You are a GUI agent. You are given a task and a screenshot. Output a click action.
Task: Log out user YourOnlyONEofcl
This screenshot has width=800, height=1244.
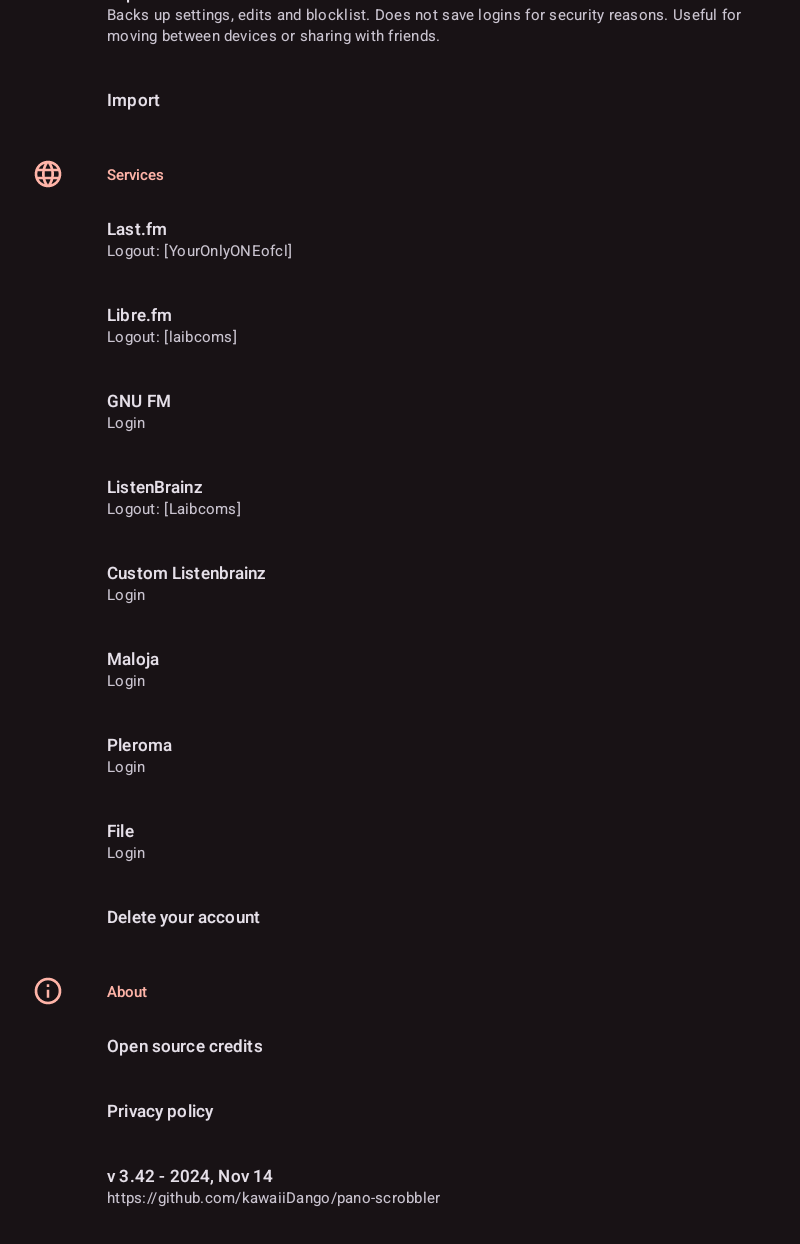pos(199,251)
